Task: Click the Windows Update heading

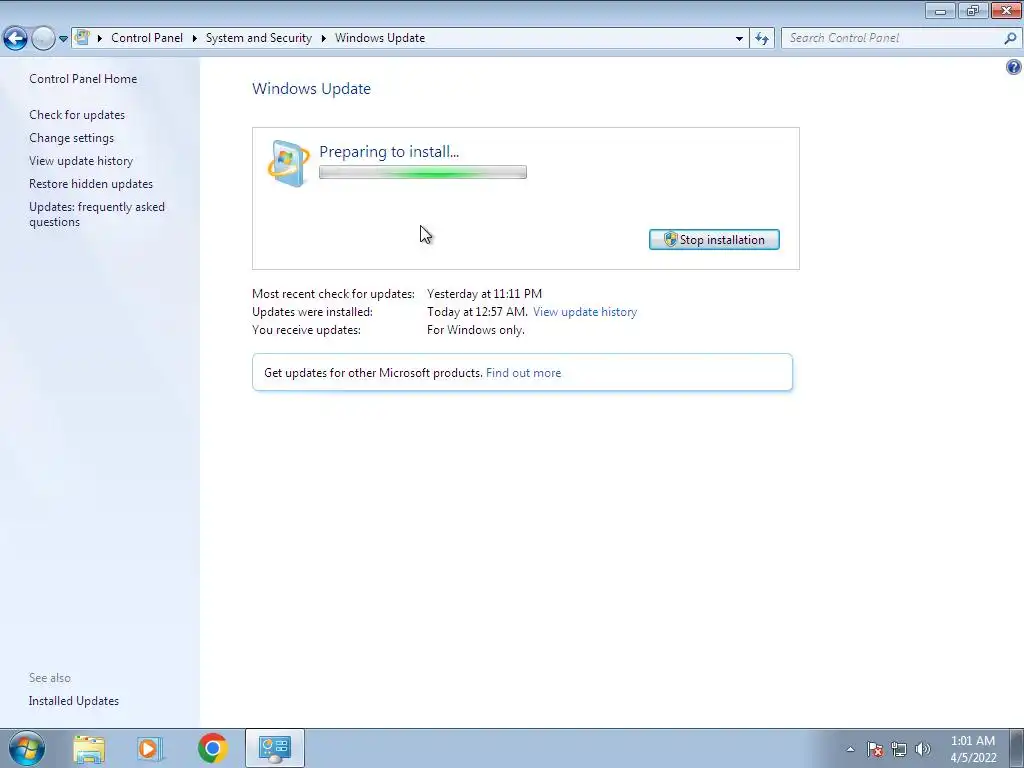Action: 312,89
